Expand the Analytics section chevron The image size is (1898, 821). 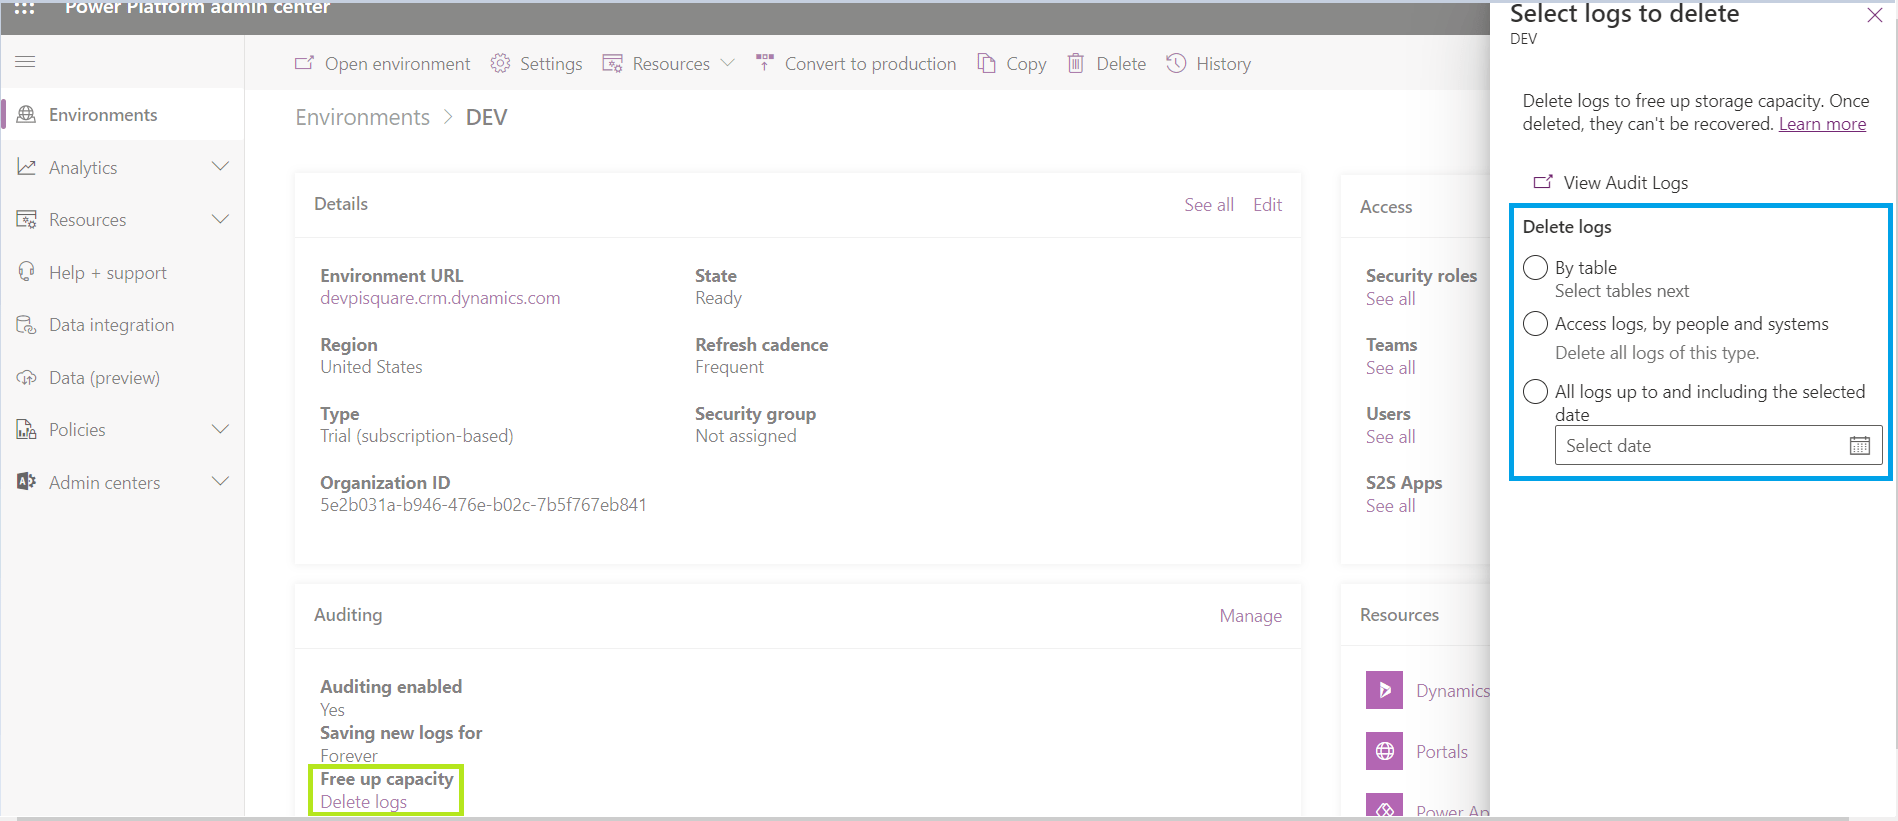(221, 167)
